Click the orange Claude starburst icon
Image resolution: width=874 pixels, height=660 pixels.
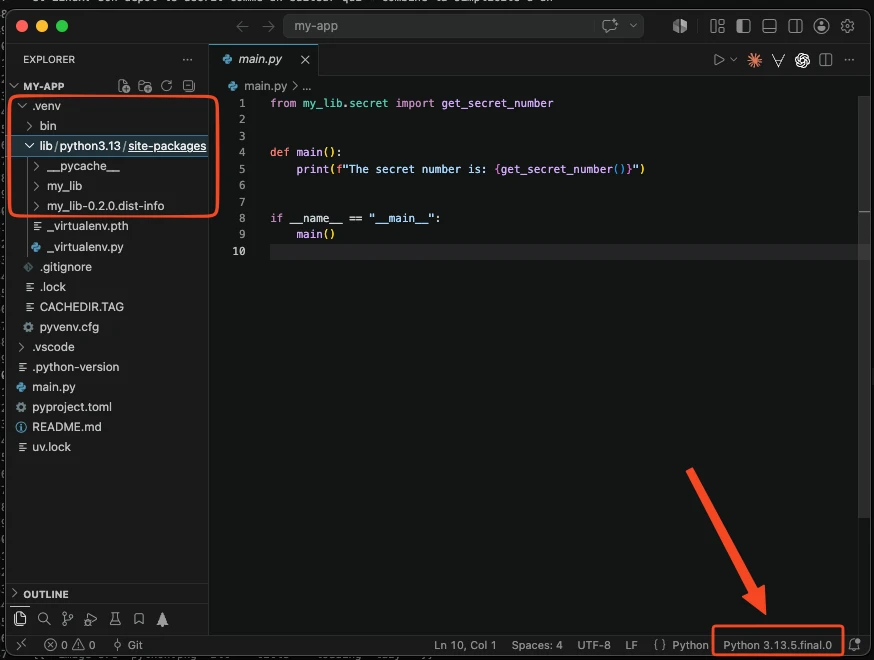pos(755,60)
